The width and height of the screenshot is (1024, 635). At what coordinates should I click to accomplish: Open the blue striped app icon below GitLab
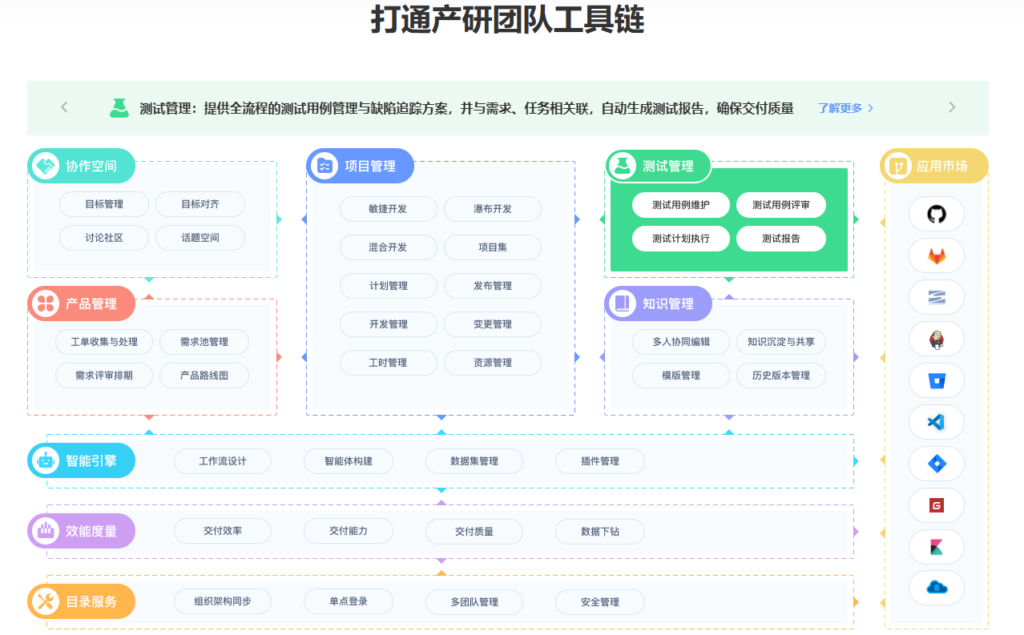(936, 298)
